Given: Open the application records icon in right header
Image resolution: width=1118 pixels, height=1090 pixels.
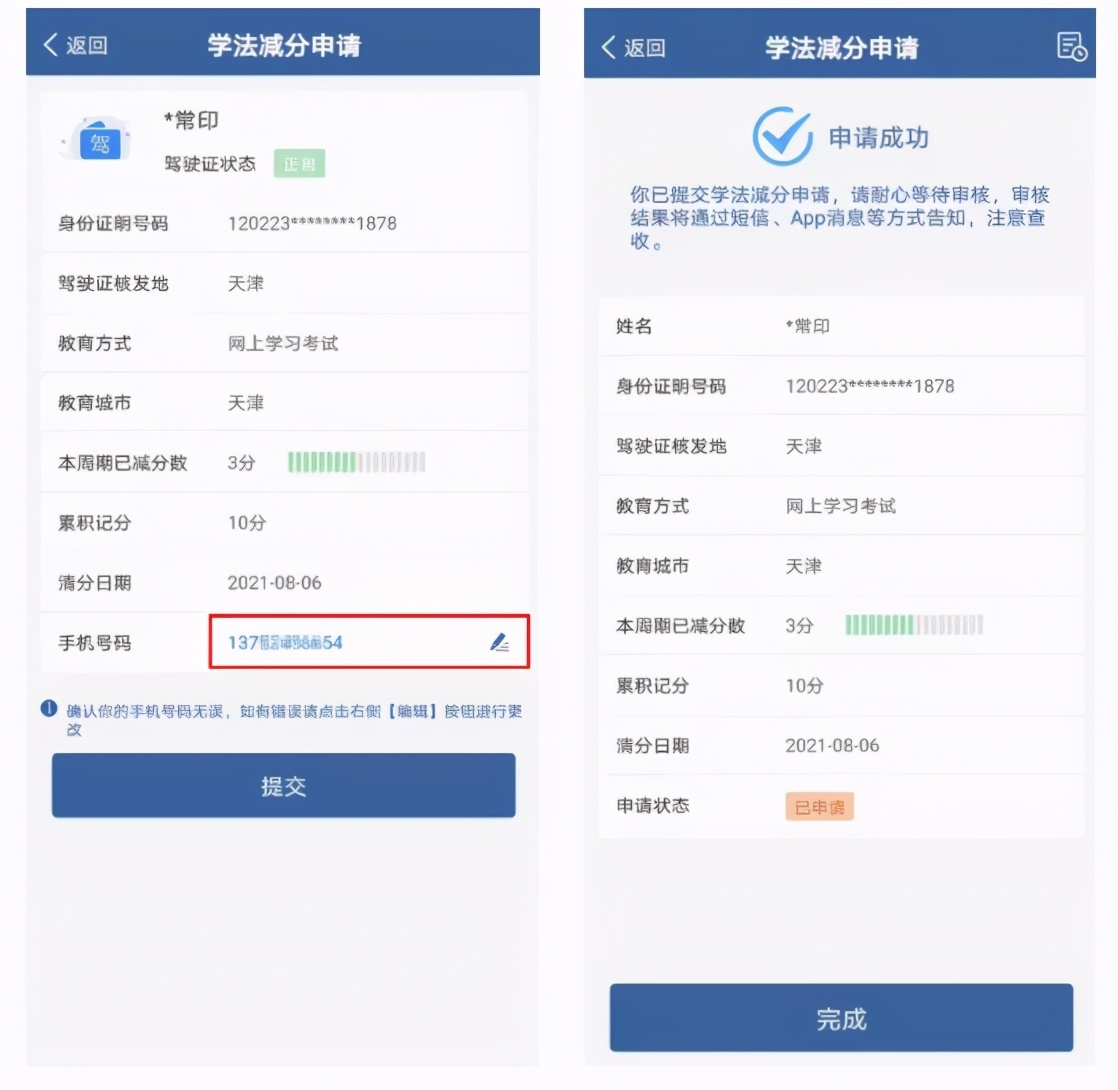Looking at the screenshot, I should point(1071,47).
